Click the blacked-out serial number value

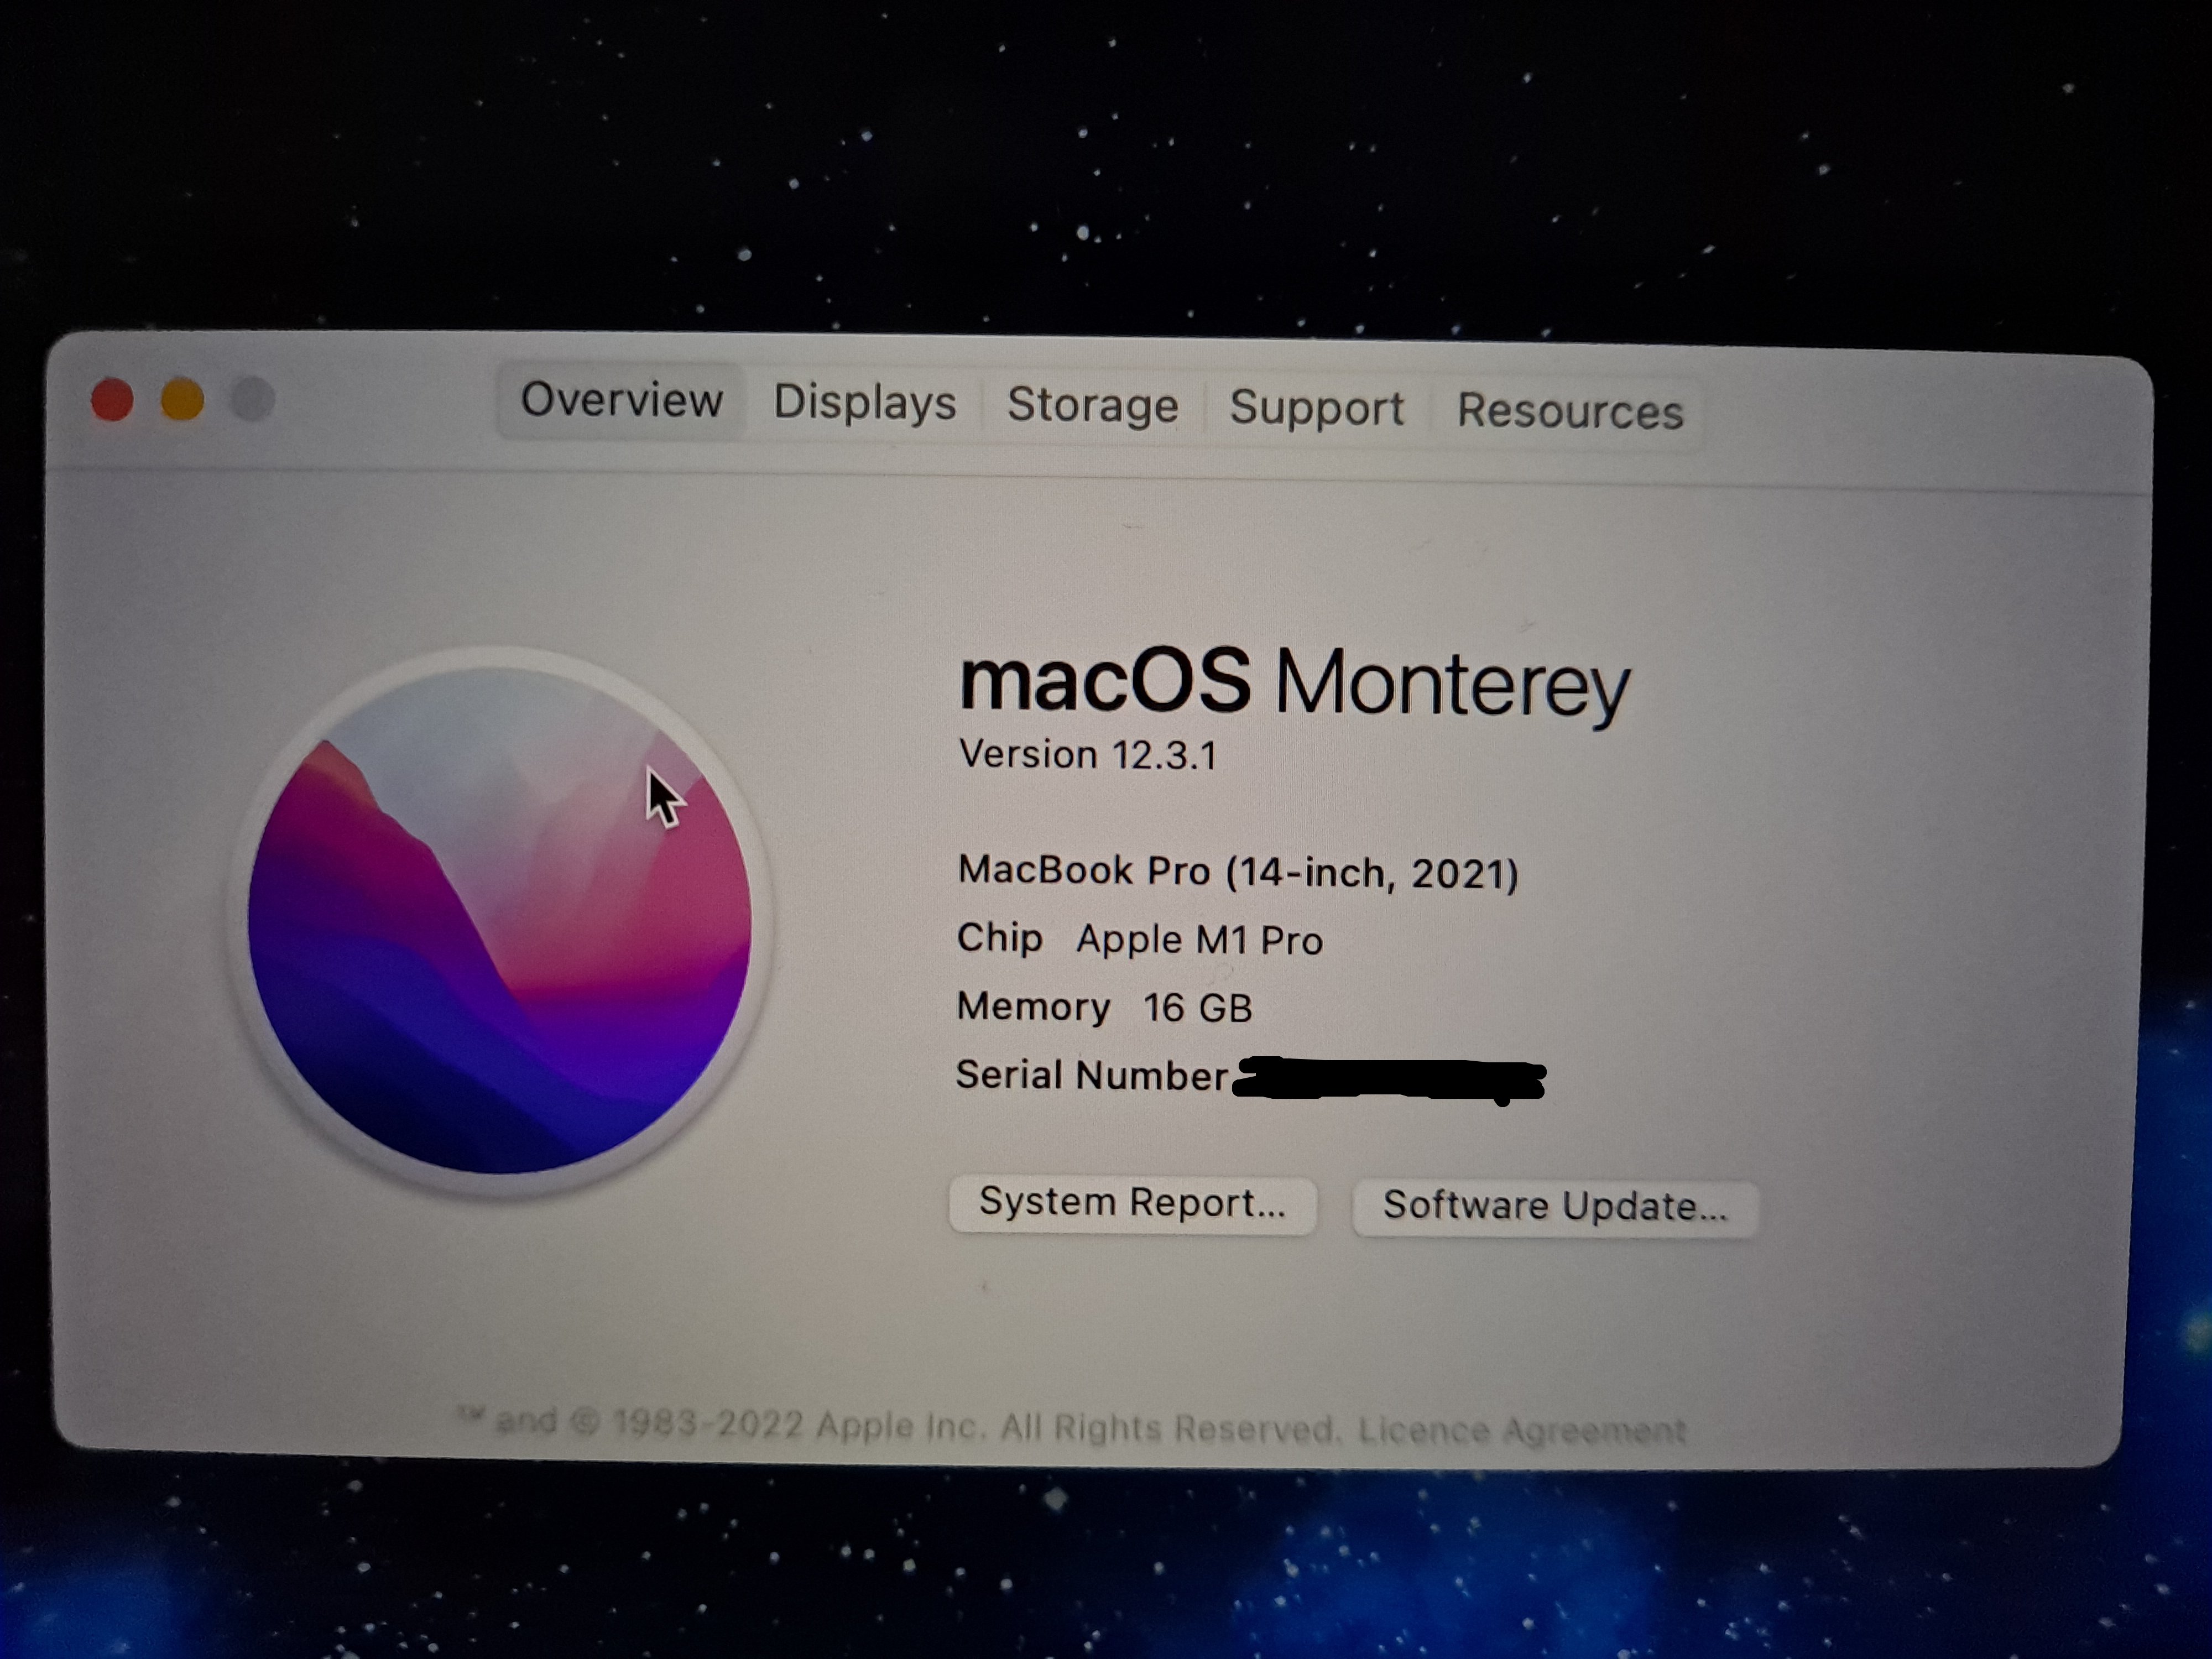(1389, 1079)
